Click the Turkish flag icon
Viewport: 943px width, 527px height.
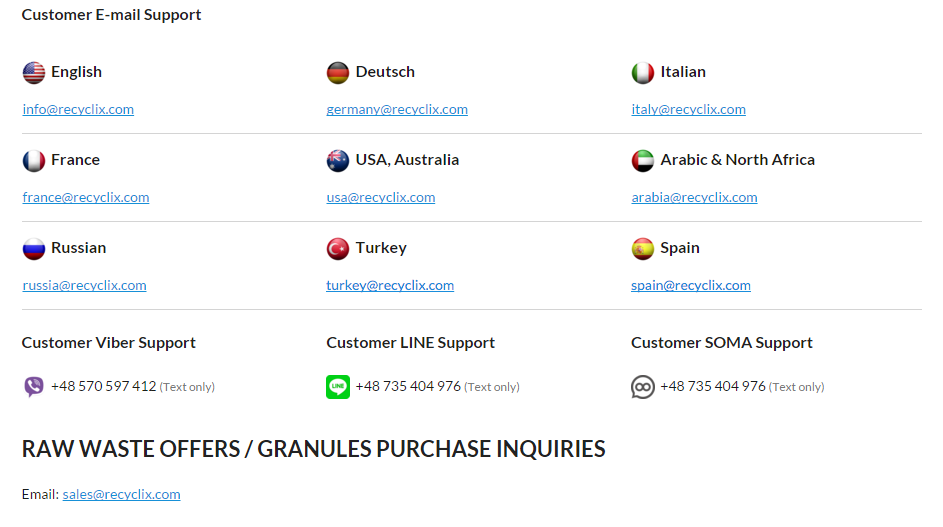tap(338, 249)
